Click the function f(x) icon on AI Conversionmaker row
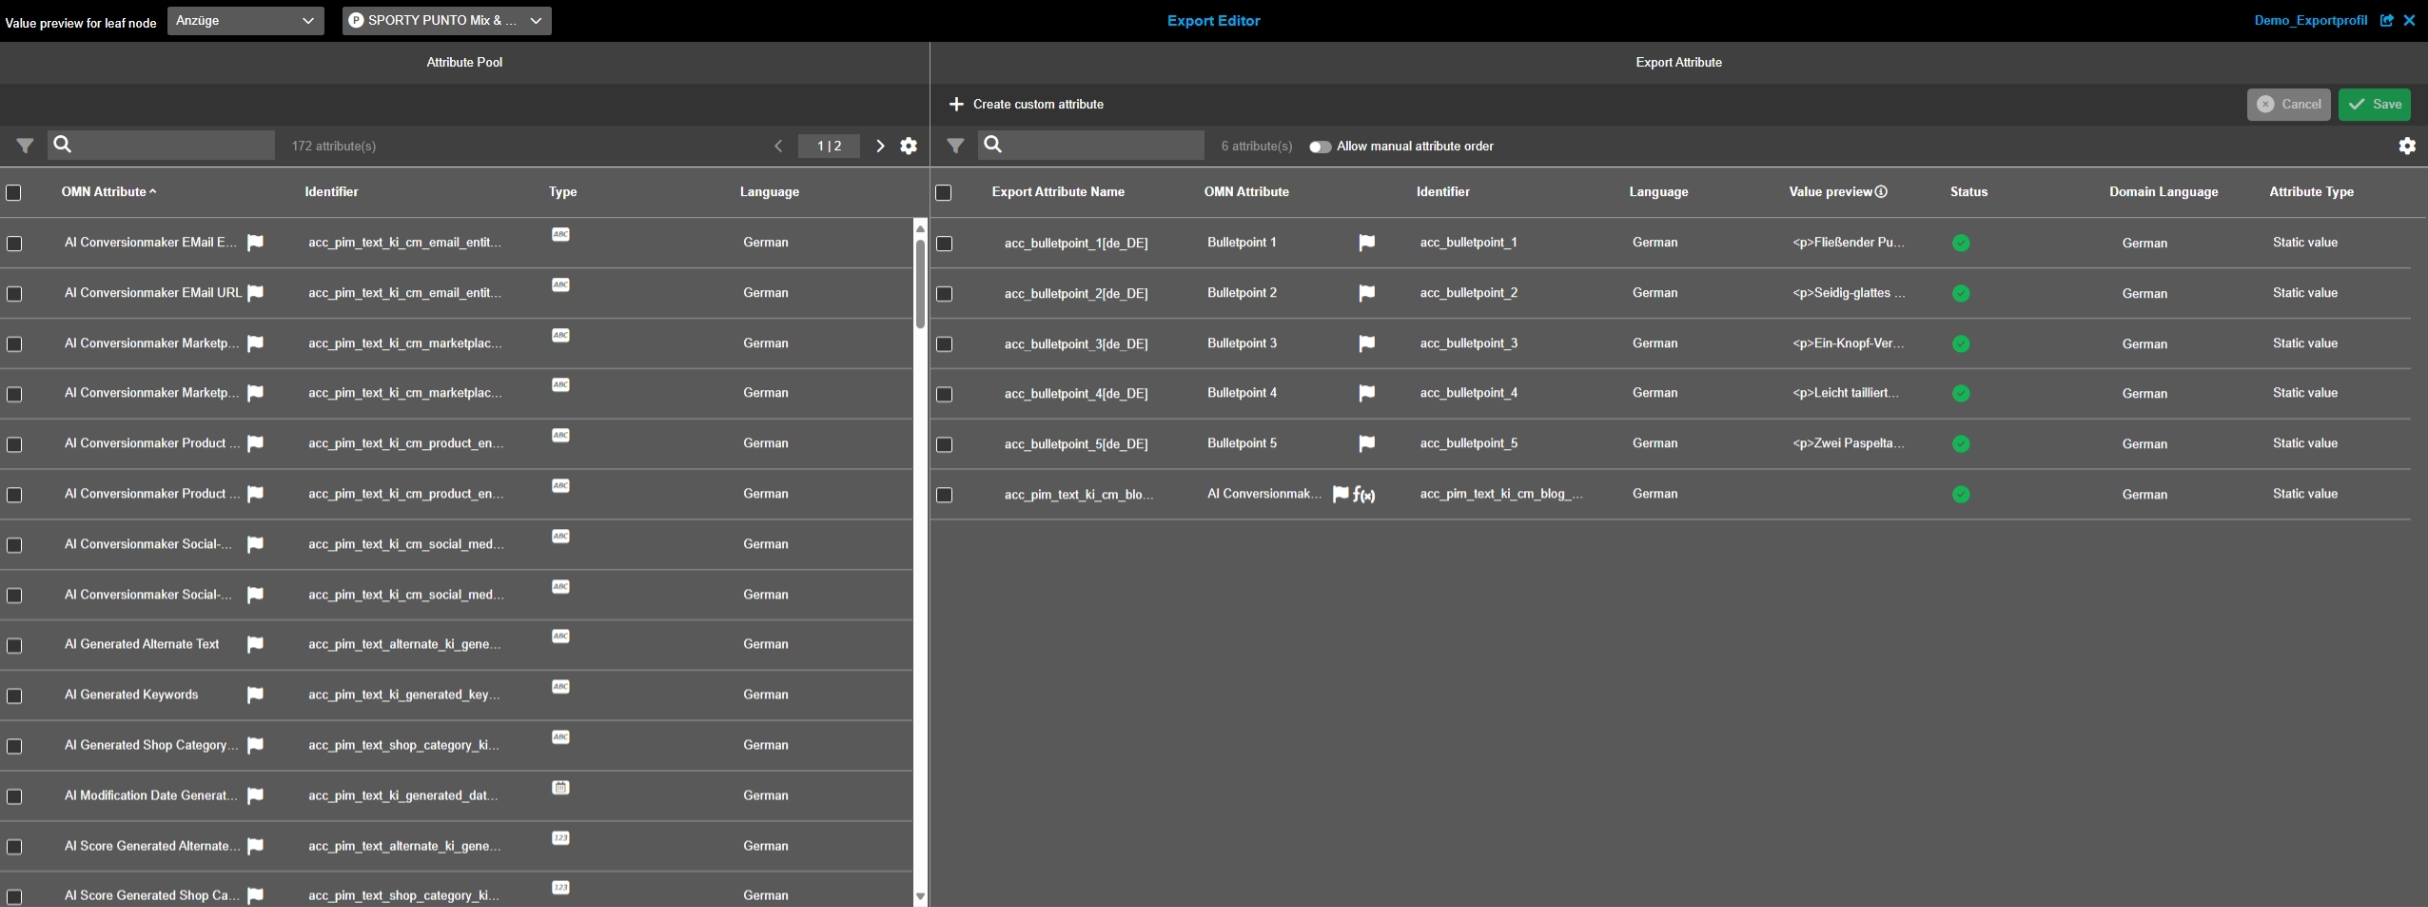The width and height of the screenshot is (2428, 907). pos(1364,494)
